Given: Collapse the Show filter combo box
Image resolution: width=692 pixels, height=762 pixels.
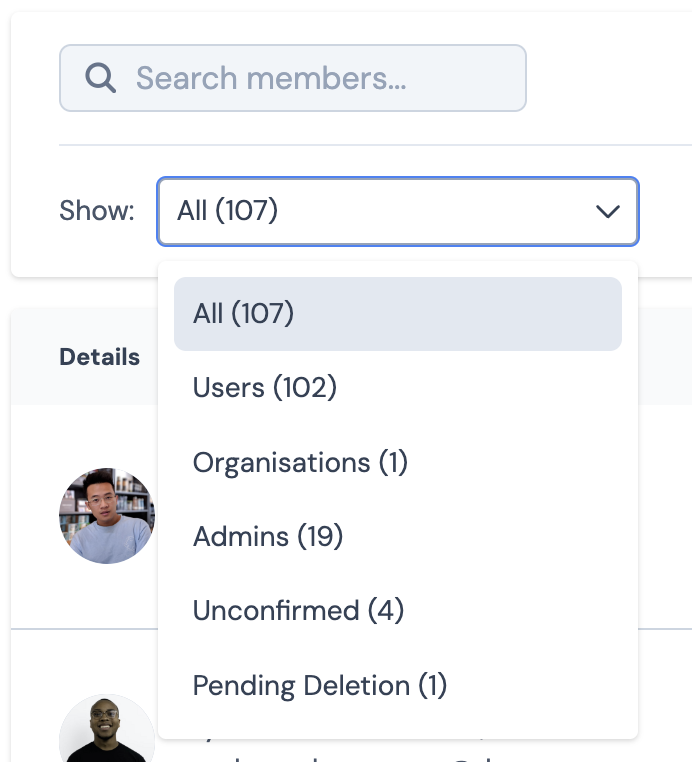Looking at the screenshot, I should 397,211.
